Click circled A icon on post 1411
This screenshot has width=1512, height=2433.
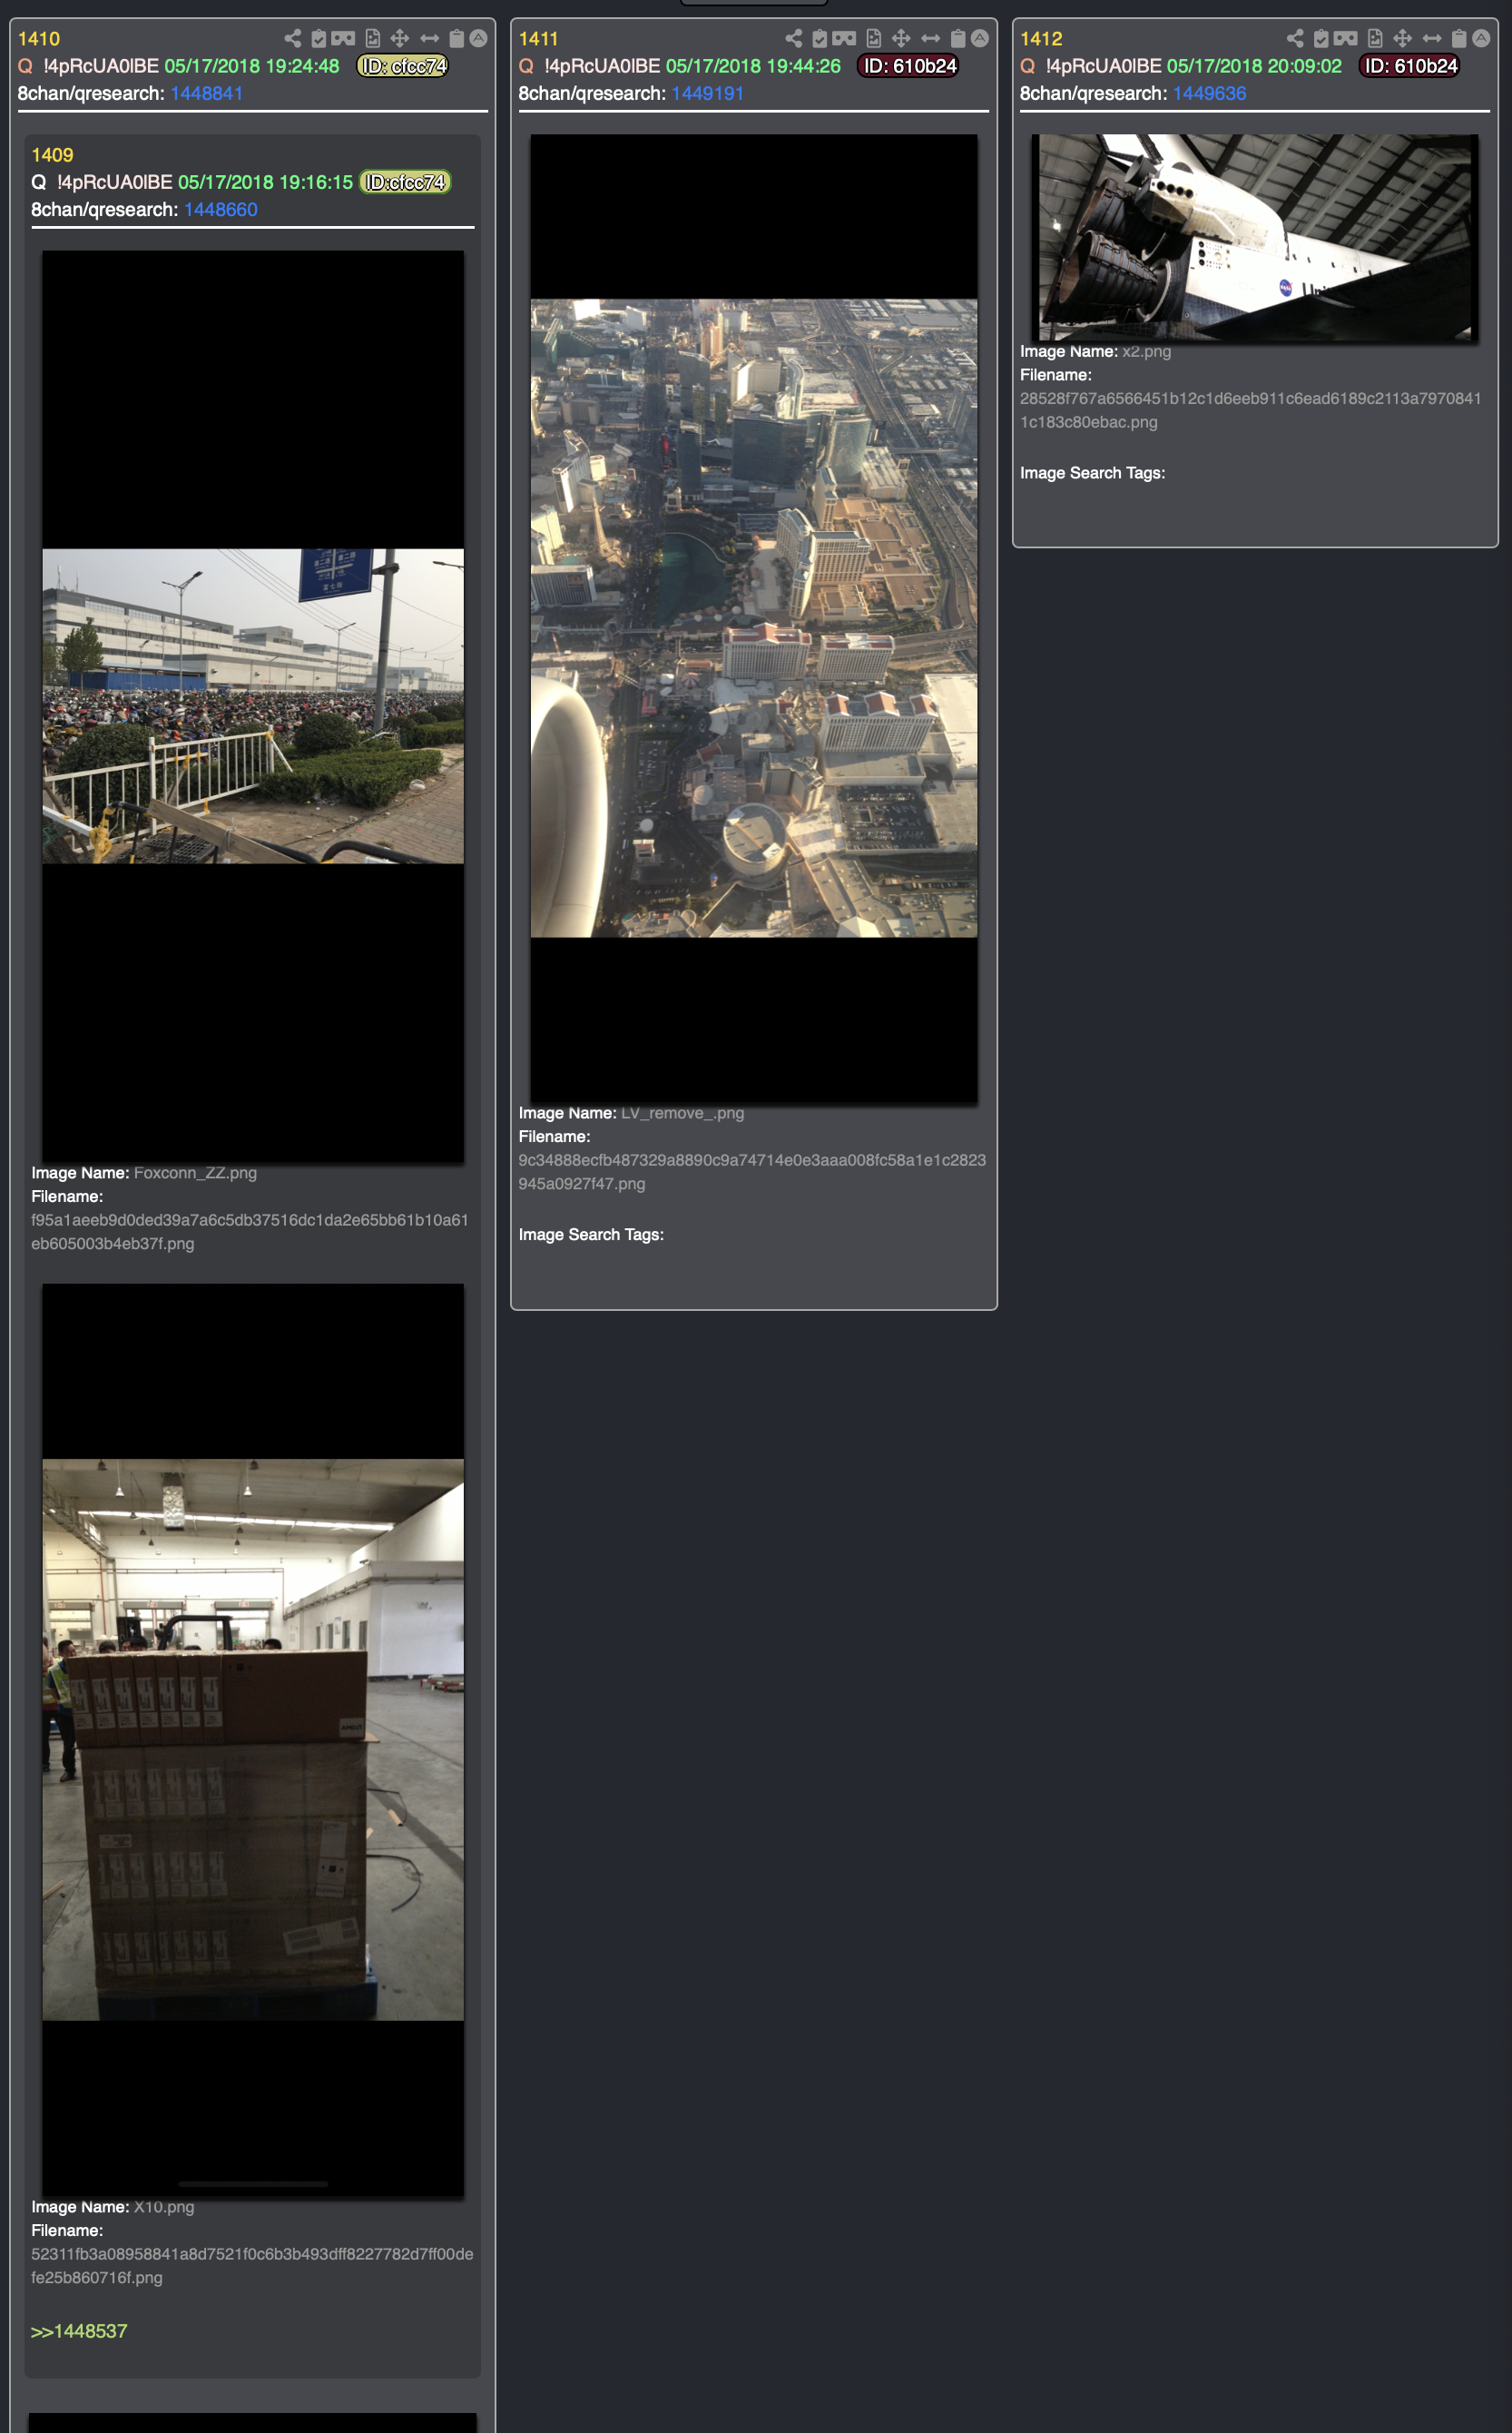point(979,39)
